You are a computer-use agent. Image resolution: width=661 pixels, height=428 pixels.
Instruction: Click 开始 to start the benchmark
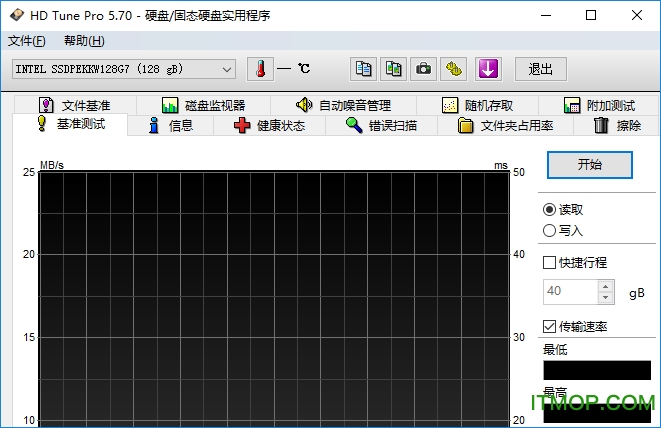[590, 164]
